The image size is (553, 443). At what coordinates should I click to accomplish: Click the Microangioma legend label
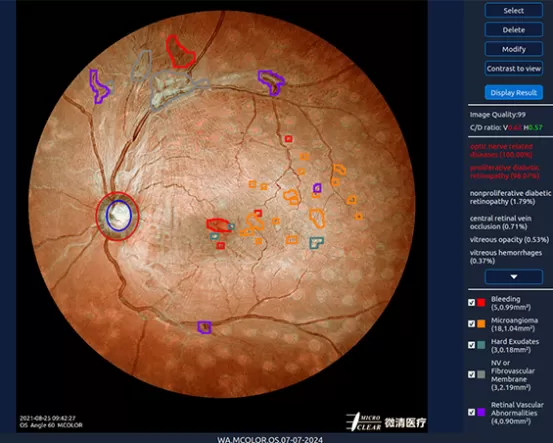click(x=514, y=324)
